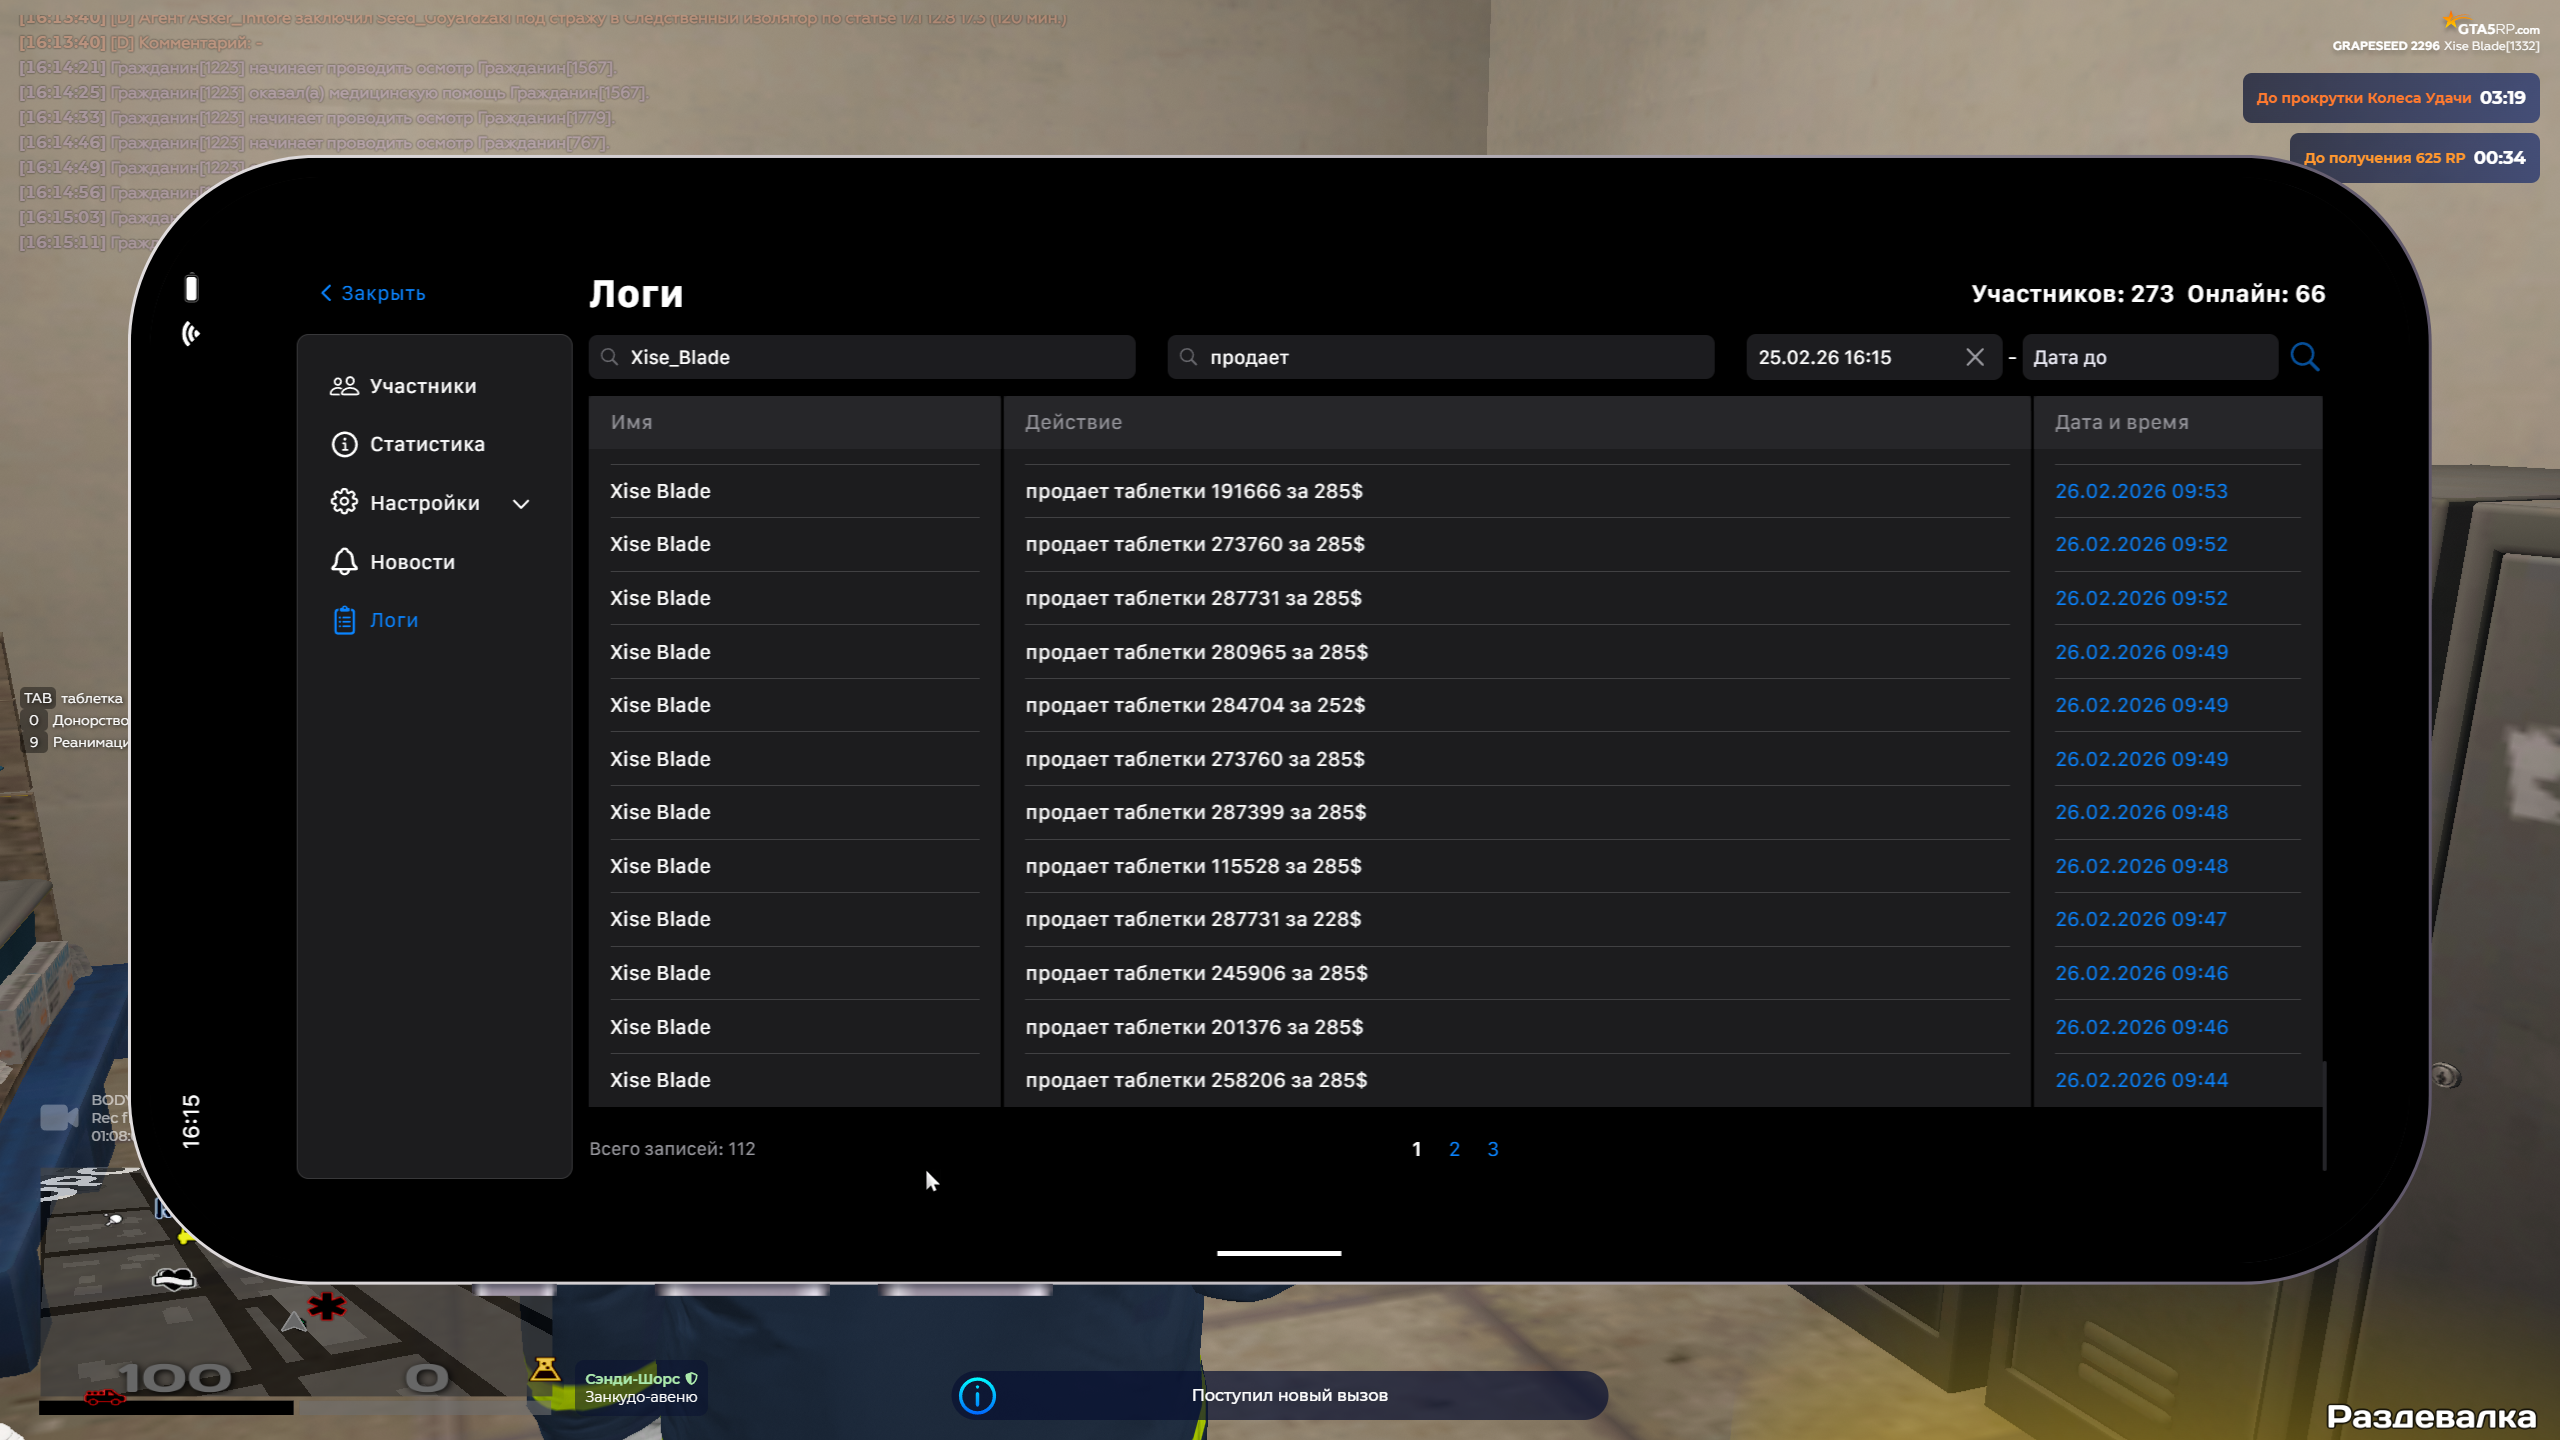Image resolution: width=2560 pixels, height=1440 pixels.
Task: Click the Настройки gear icon
Action: [x=344, y=502]
